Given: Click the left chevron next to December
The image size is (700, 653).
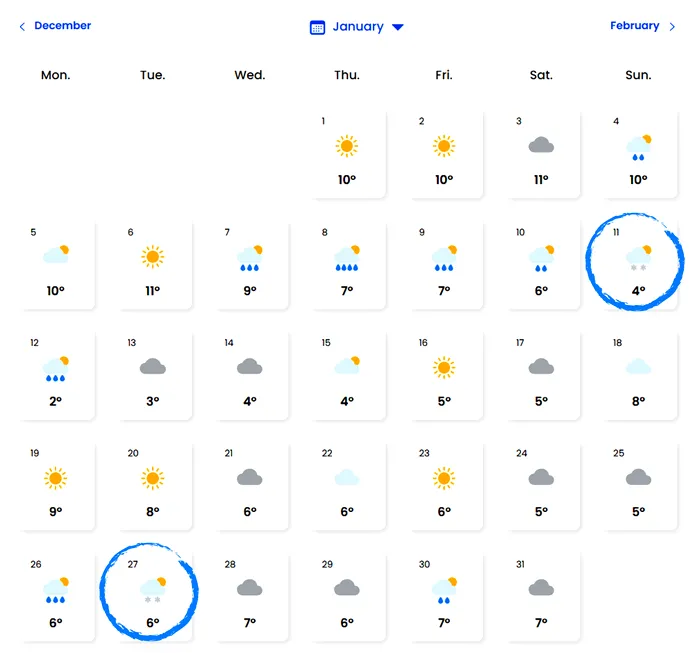Looking at the screenshot, I should (23, 27).
